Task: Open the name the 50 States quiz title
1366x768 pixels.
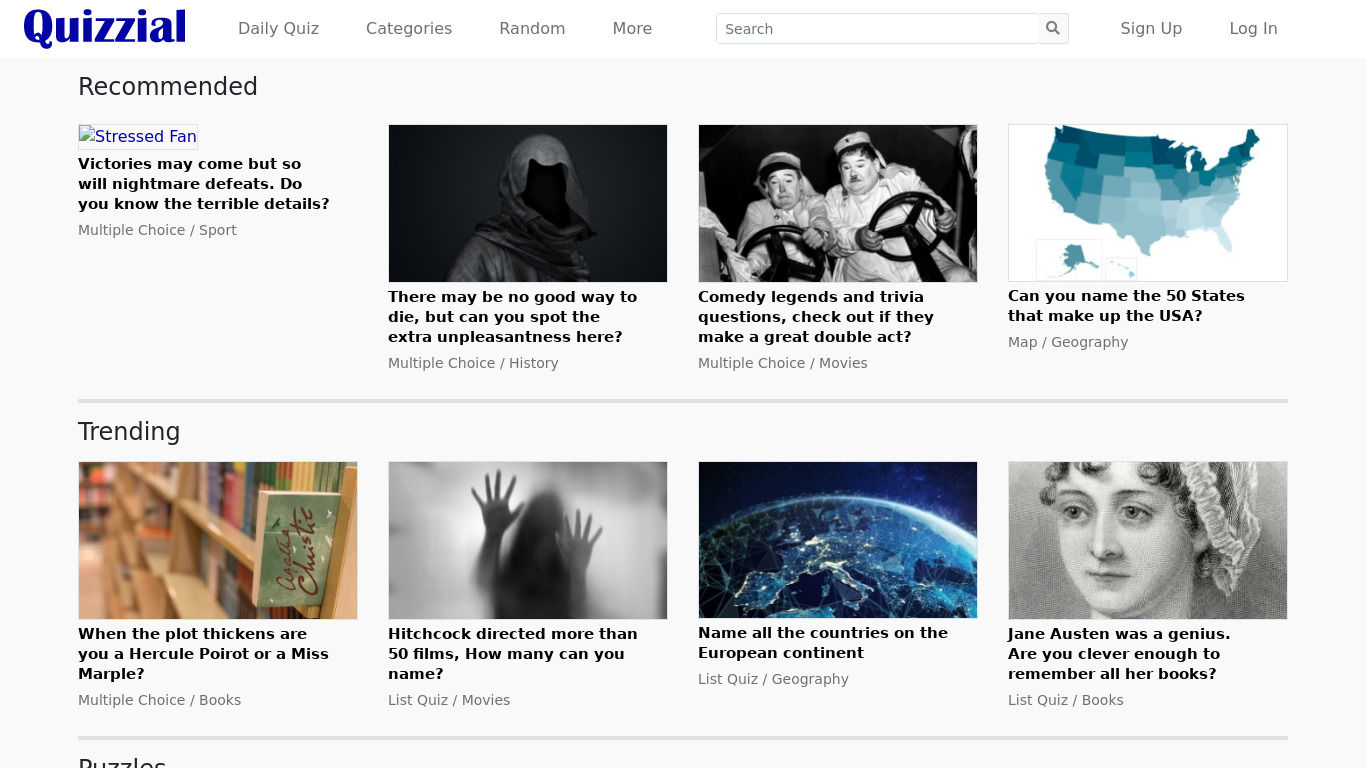Action: point(1126,306)
